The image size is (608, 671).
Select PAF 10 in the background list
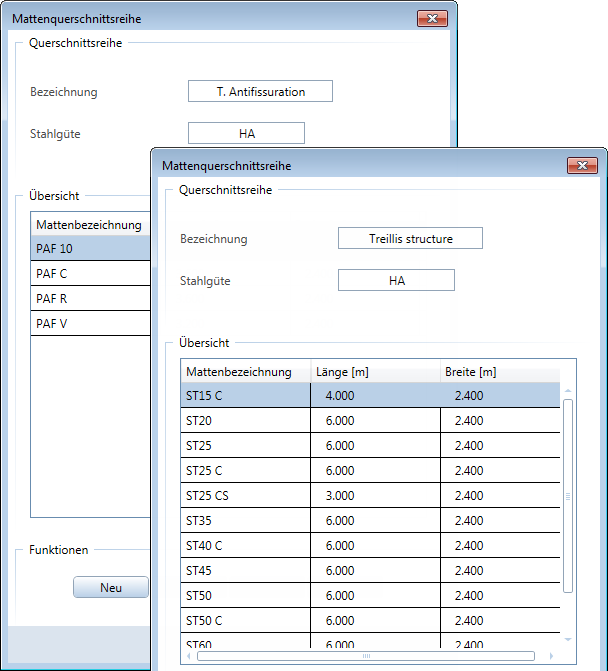pos(88,248)
